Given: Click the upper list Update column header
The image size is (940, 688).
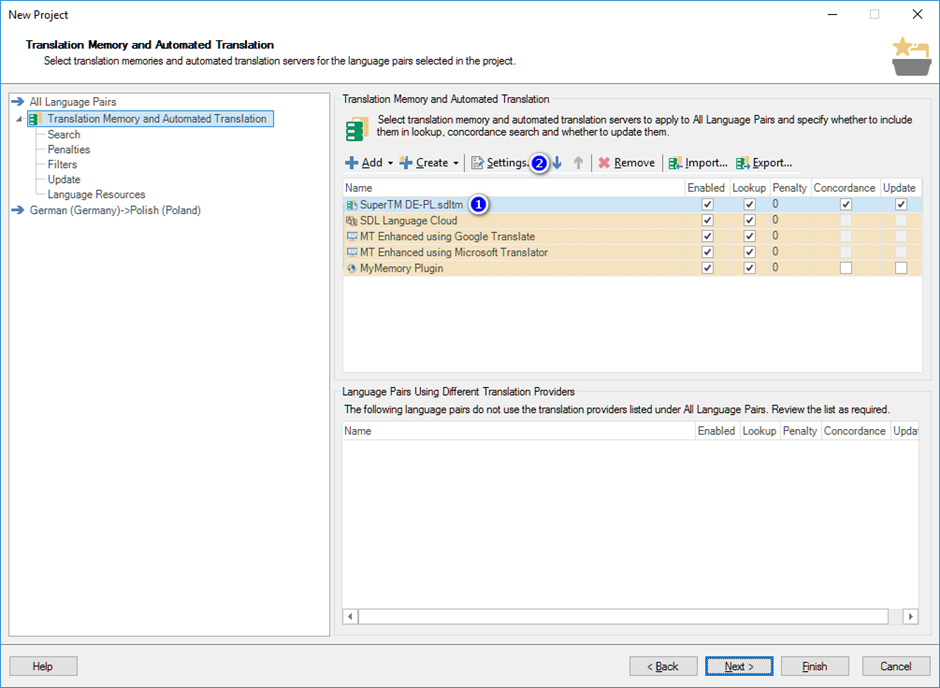Looking at the screenshot, I should 899,188.
